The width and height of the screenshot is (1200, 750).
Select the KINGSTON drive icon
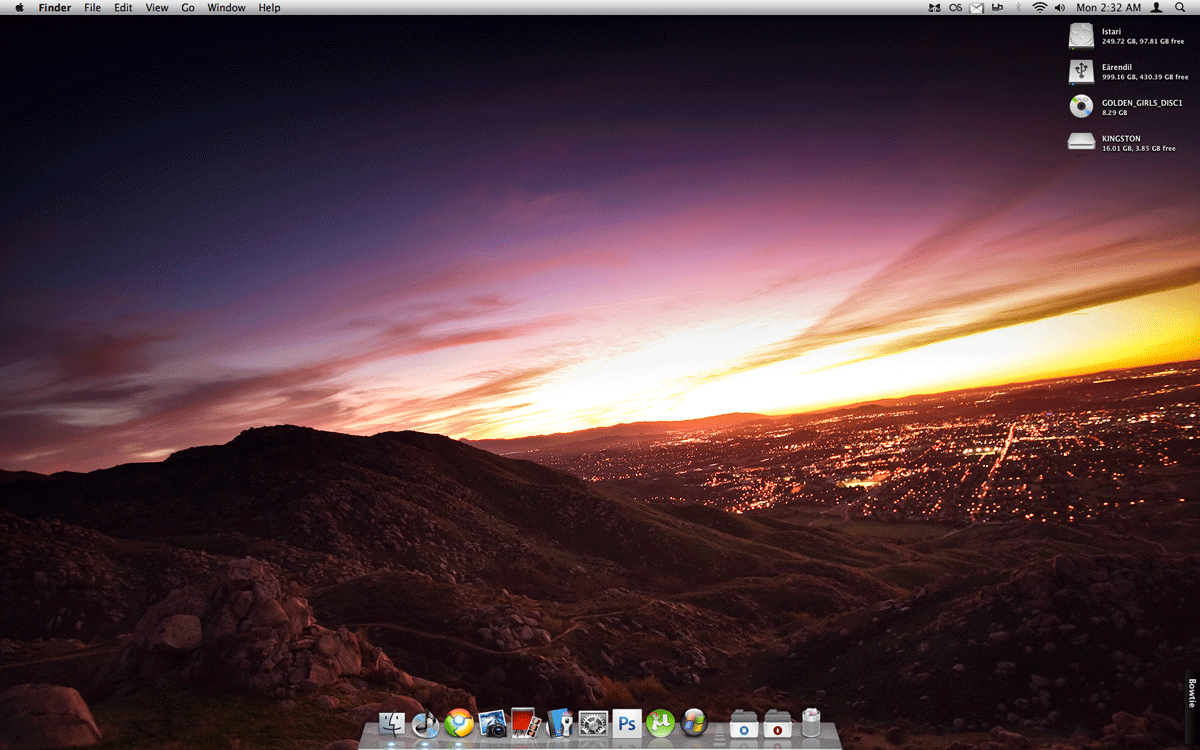[1081, 142]
